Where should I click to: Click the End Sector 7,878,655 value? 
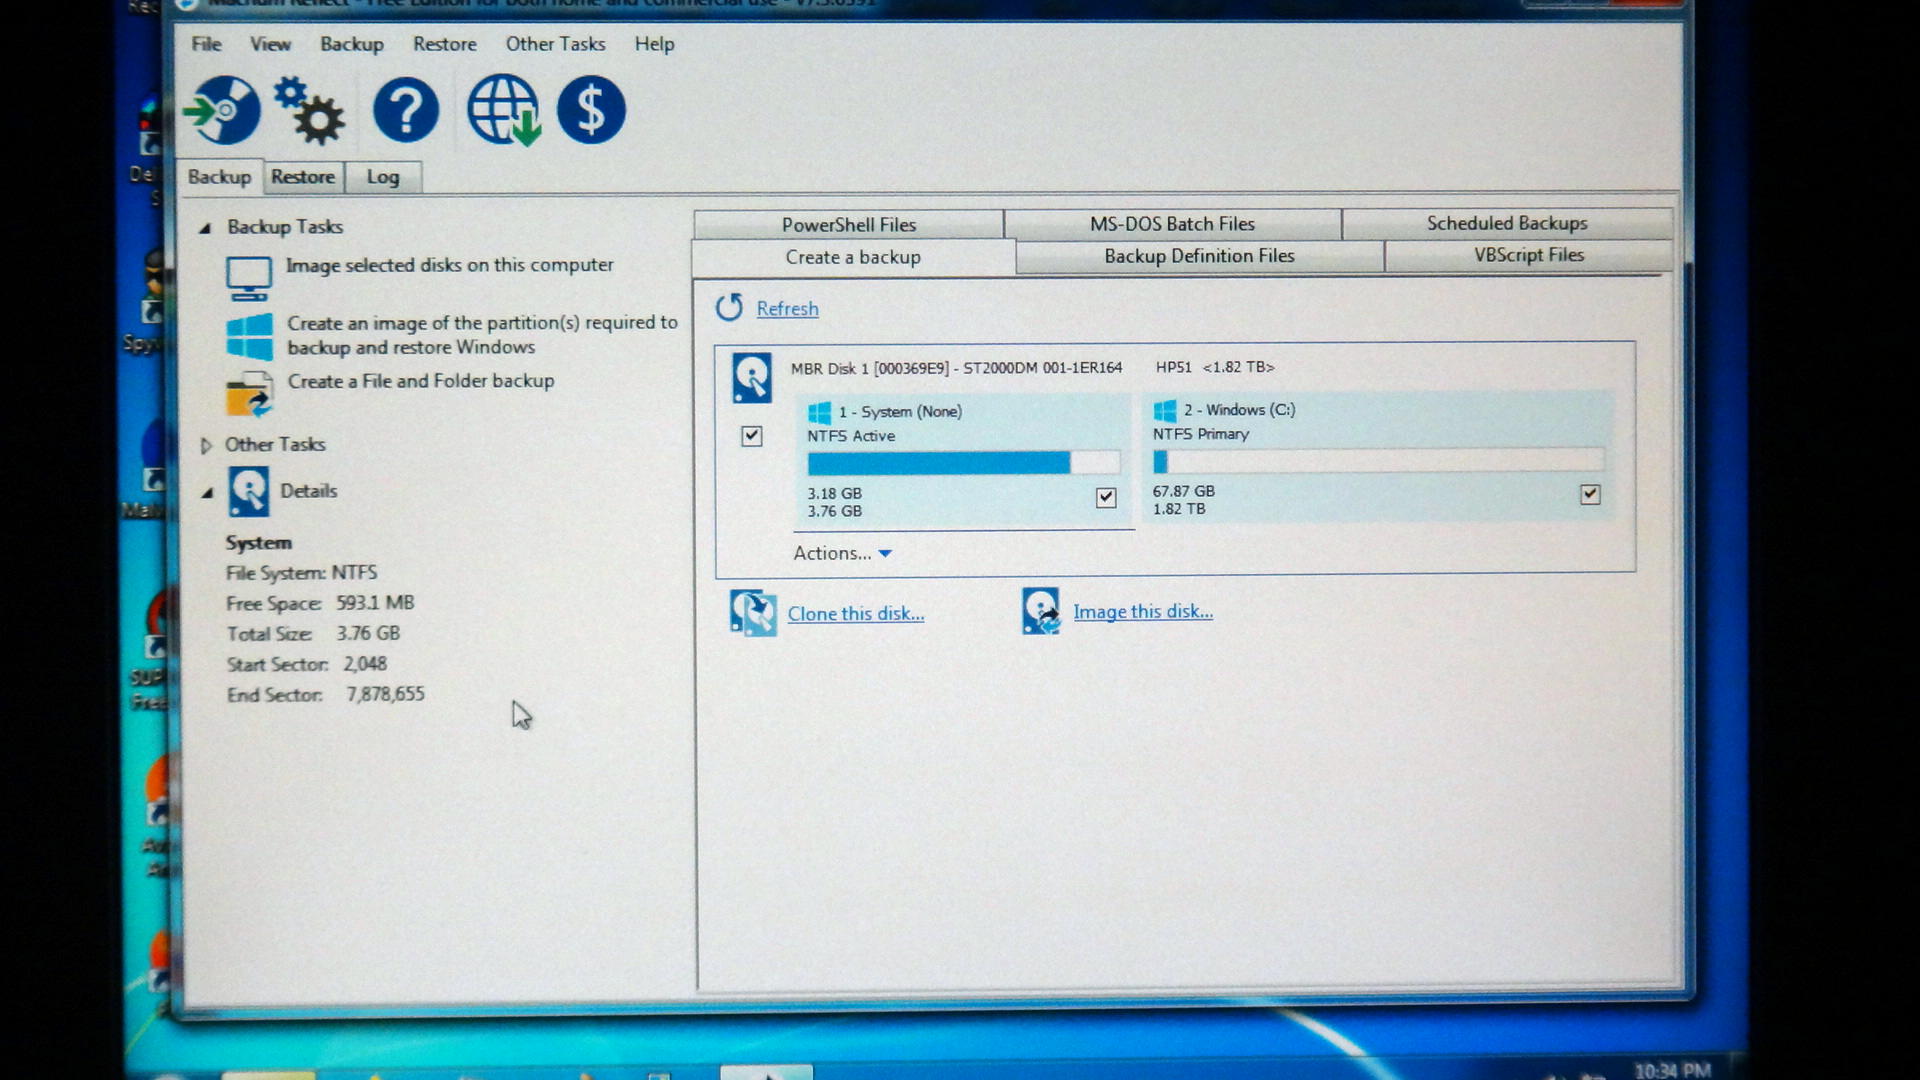385,694
